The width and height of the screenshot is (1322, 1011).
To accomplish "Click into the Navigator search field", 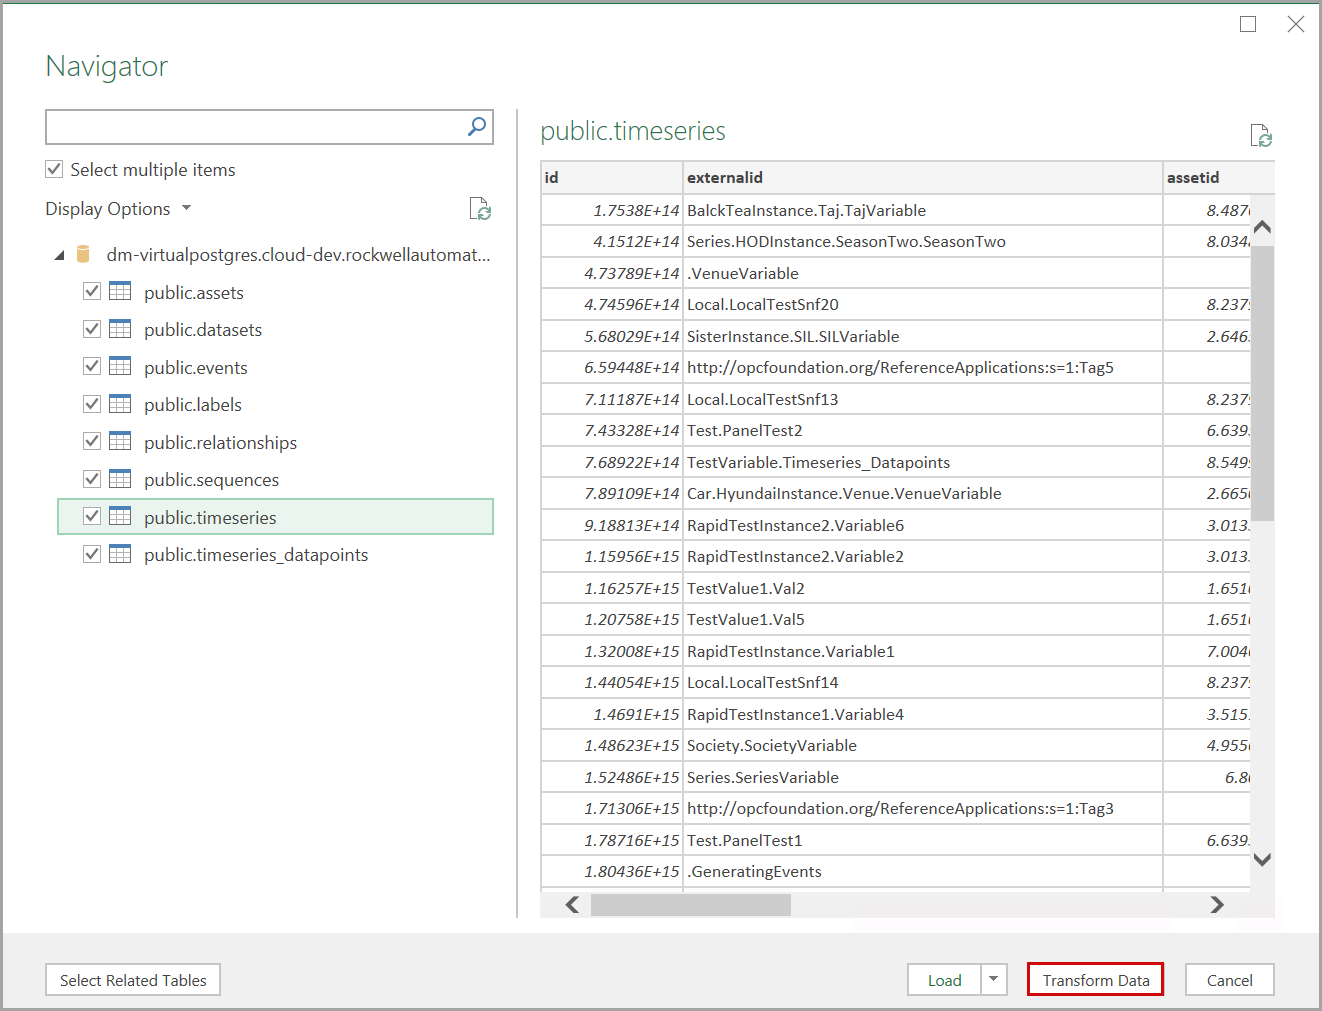I will tap(255, 127).
